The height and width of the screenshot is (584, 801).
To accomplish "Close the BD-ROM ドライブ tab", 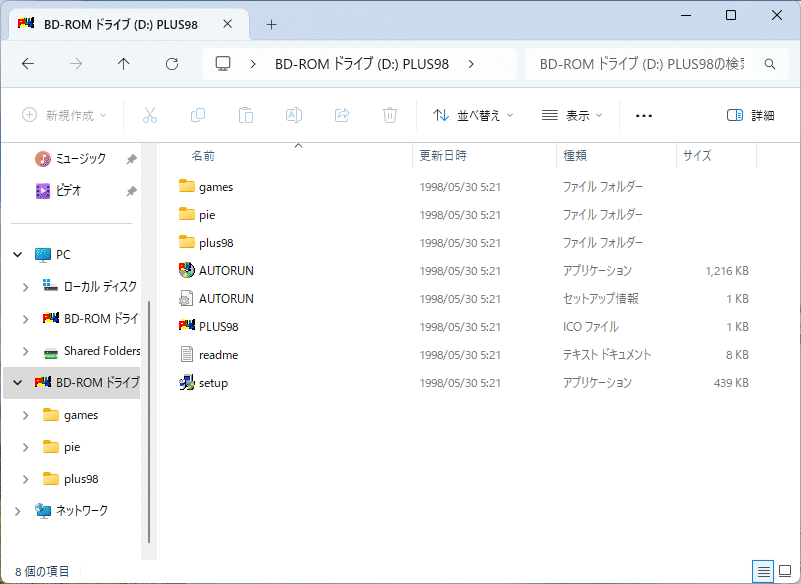I will click(228, 24).
